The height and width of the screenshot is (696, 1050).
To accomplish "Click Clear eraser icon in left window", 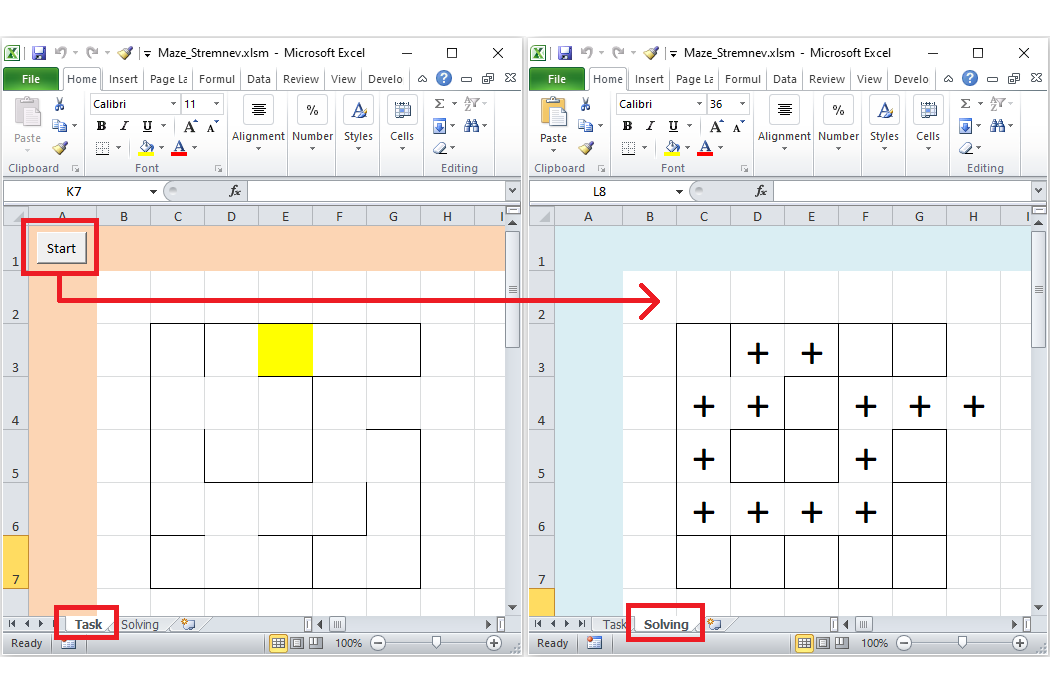I will pyautogui.click(x=440, y=148).
